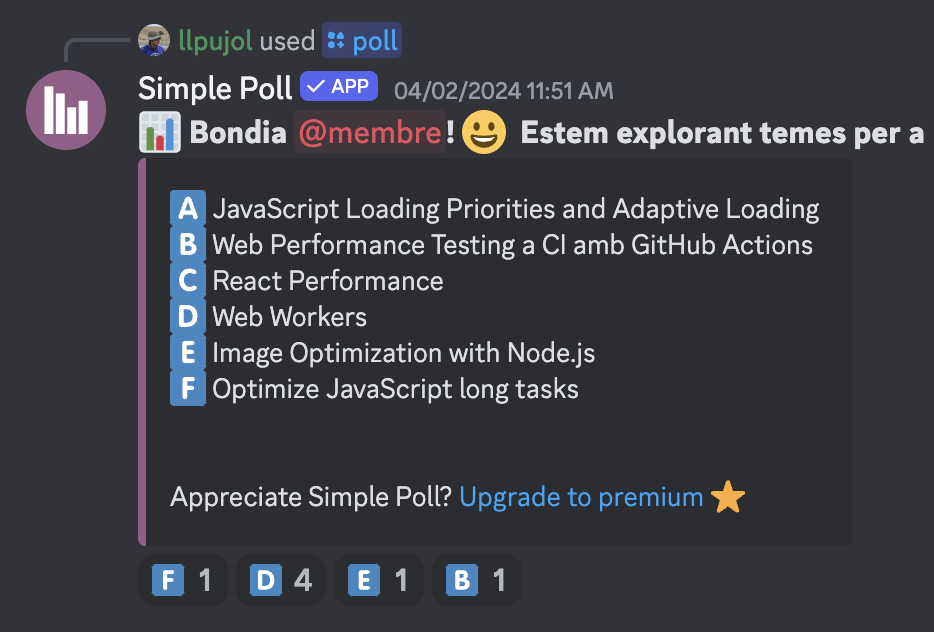Click the Simple Poll username

point(215,88)
